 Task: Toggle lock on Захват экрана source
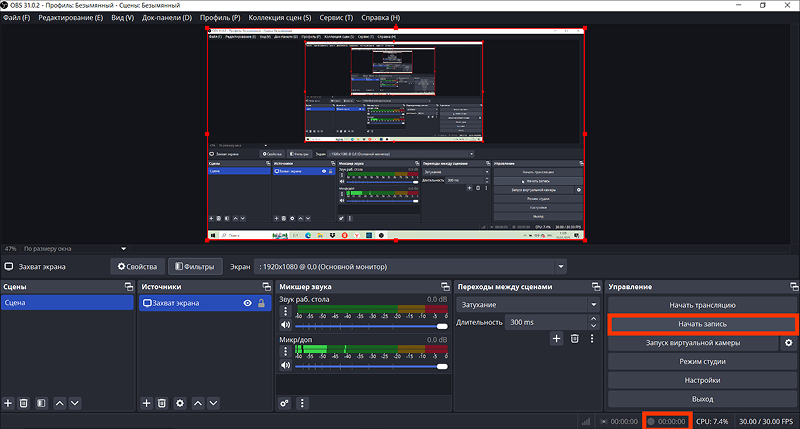[x=261, y=303]
